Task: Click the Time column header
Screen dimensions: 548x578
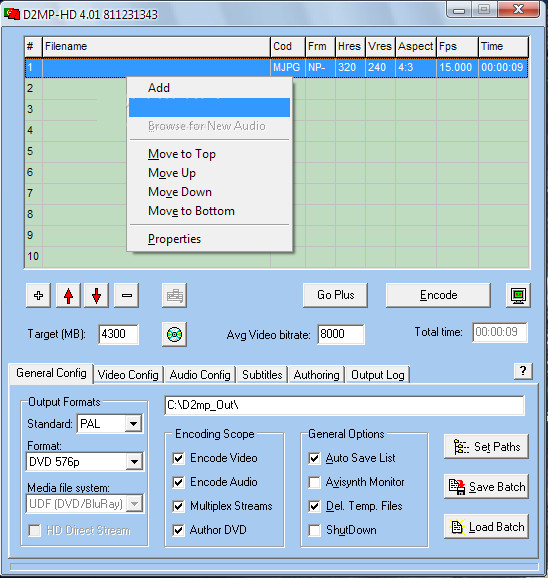Action: (x=503, y=46)
